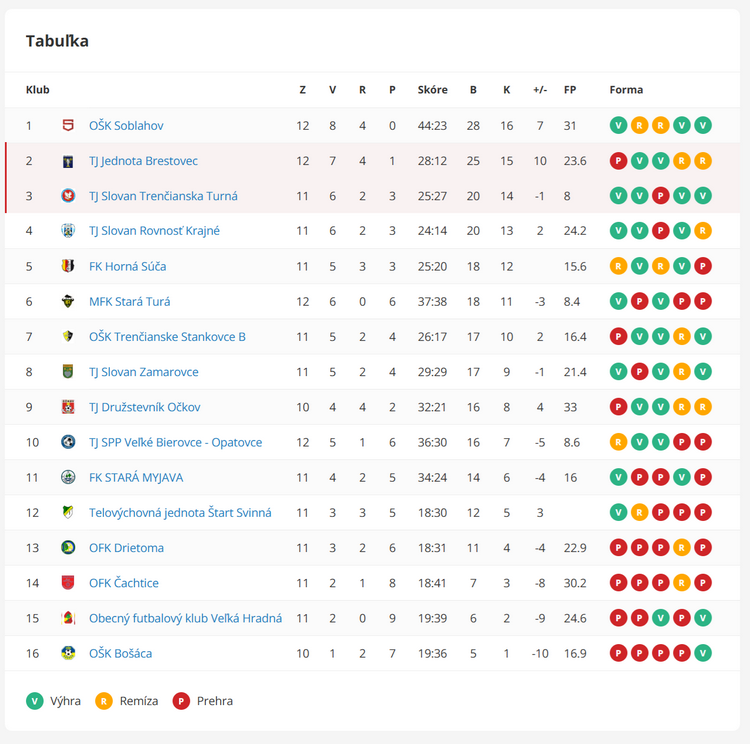Click the OFK Drietoma club logo

(x=68, y=548)
